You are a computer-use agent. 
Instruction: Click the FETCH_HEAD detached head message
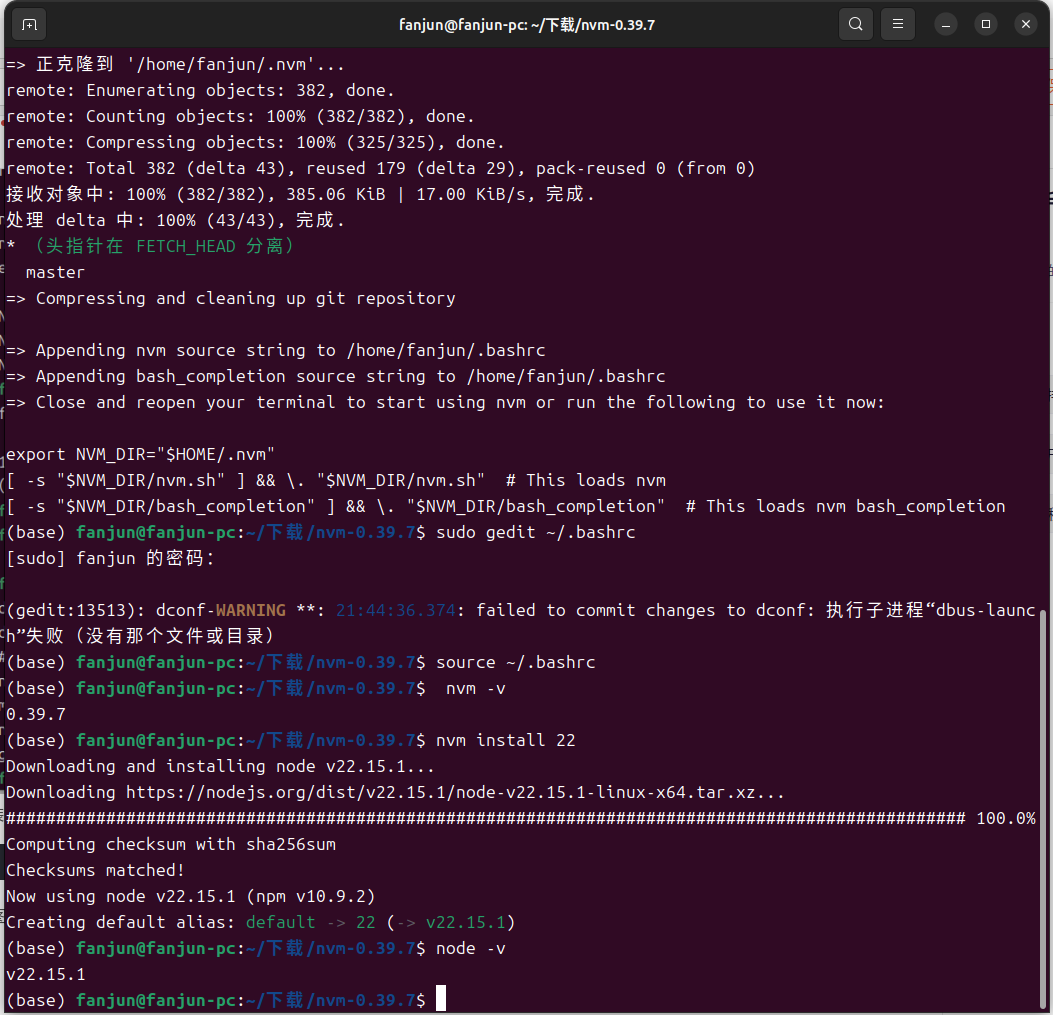click(150, 245)
